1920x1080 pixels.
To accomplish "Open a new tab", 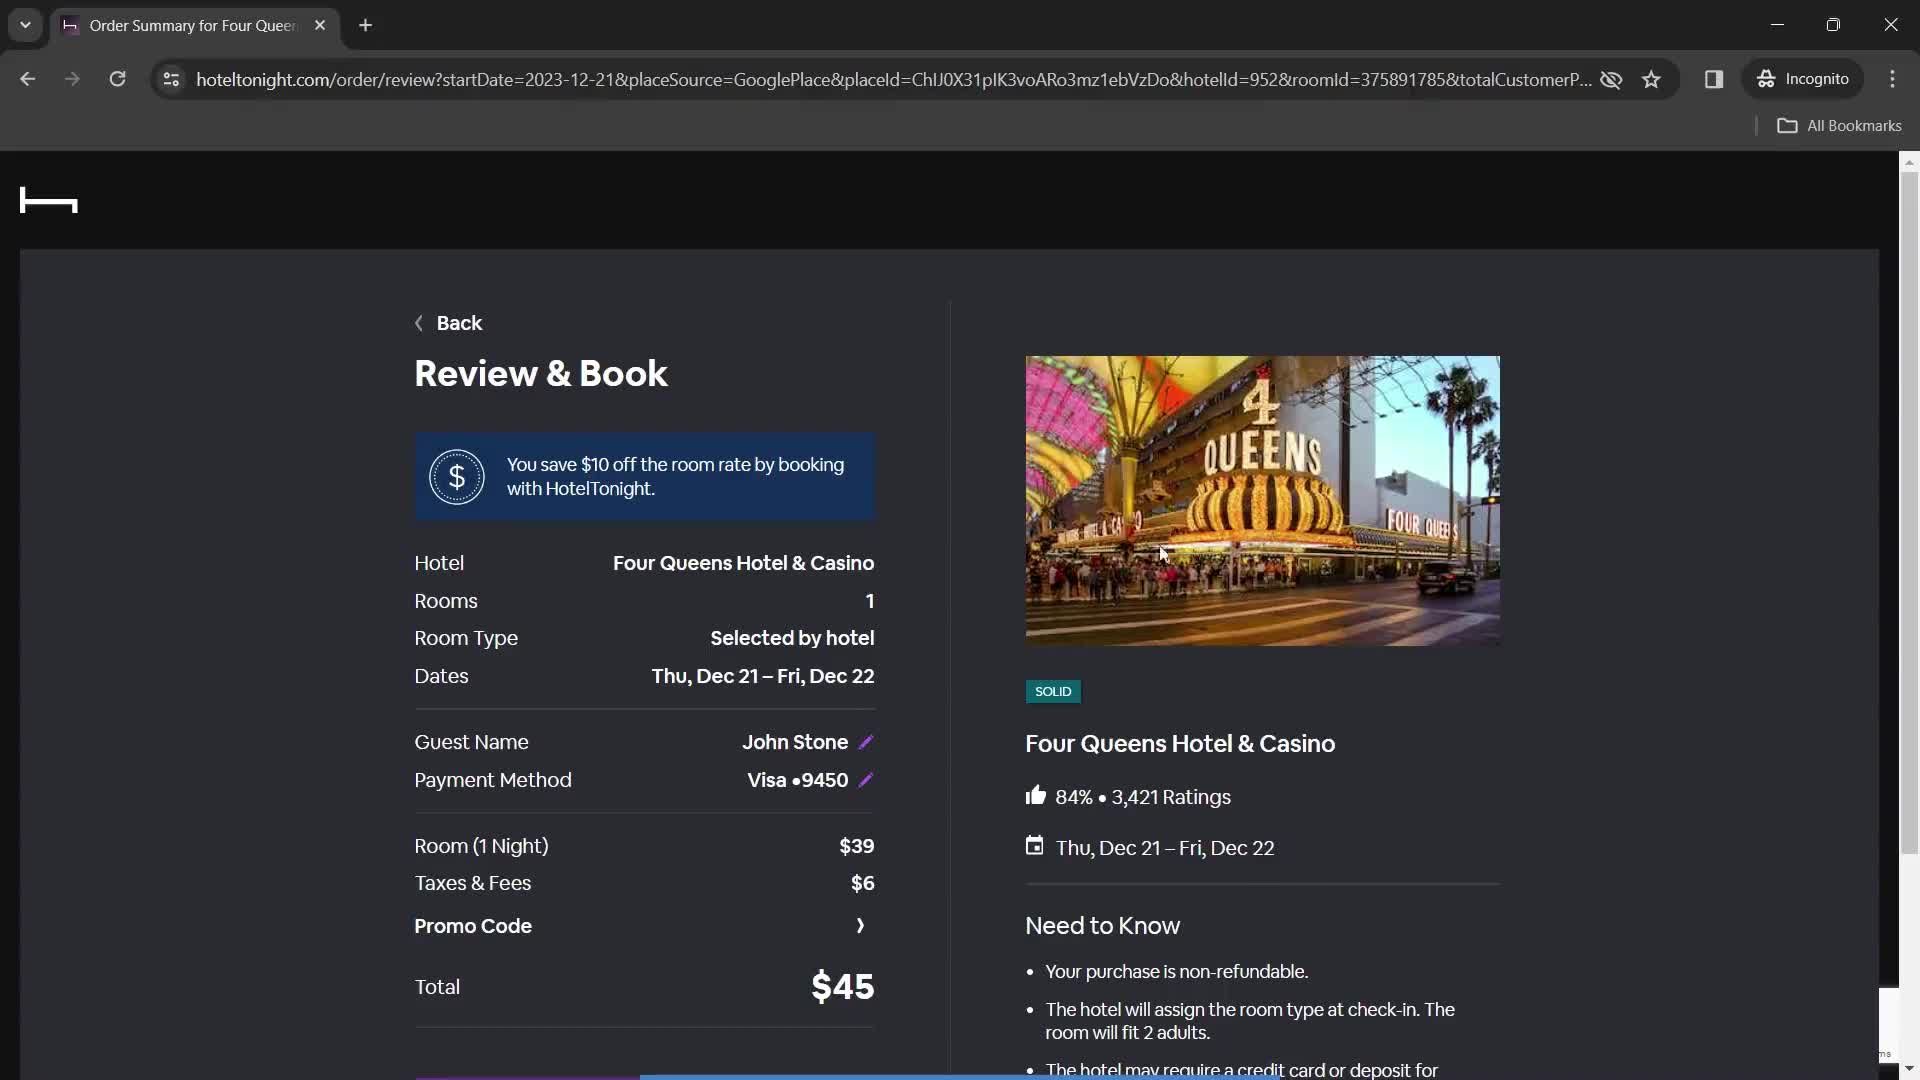I will point(366,25).
